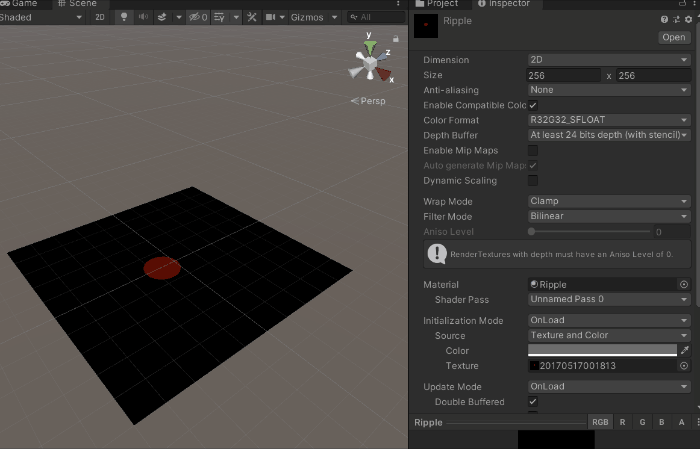700x449 pixels.
Task: Click the Aniso Level slider
Action: coord(589,232)
